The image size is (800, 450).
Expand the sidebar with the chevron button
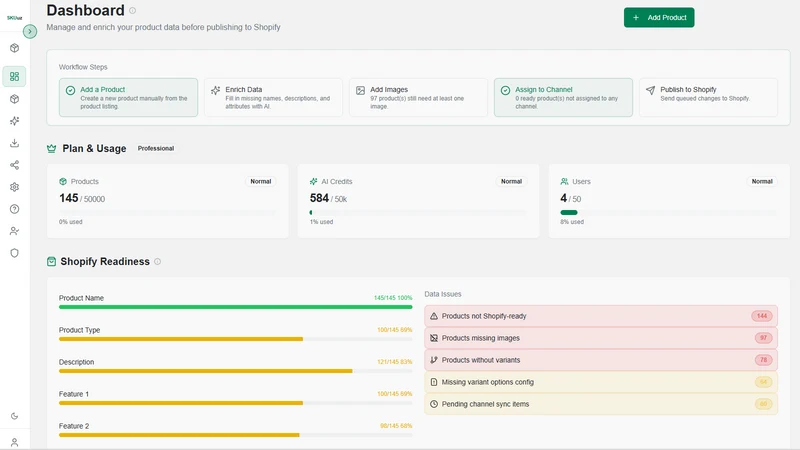30,32
